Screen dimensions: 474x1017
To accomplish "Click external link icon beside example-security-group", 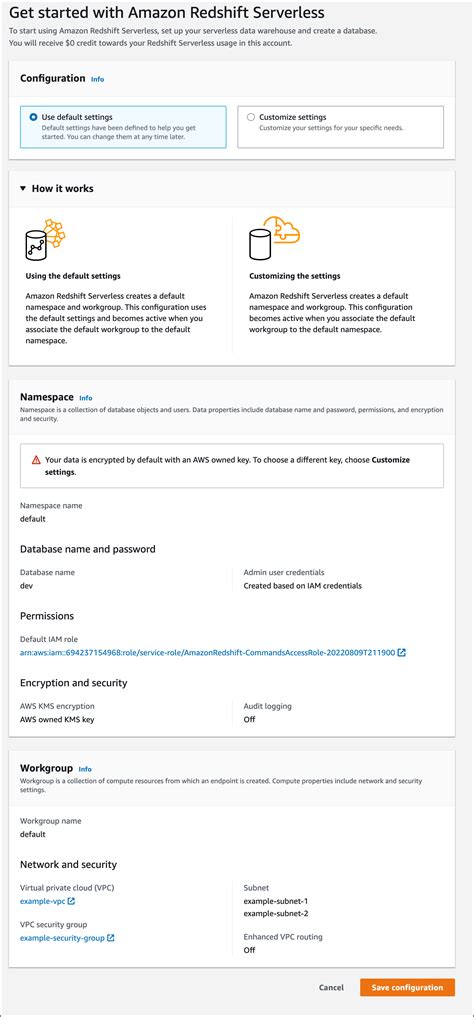I will (110, 938).
